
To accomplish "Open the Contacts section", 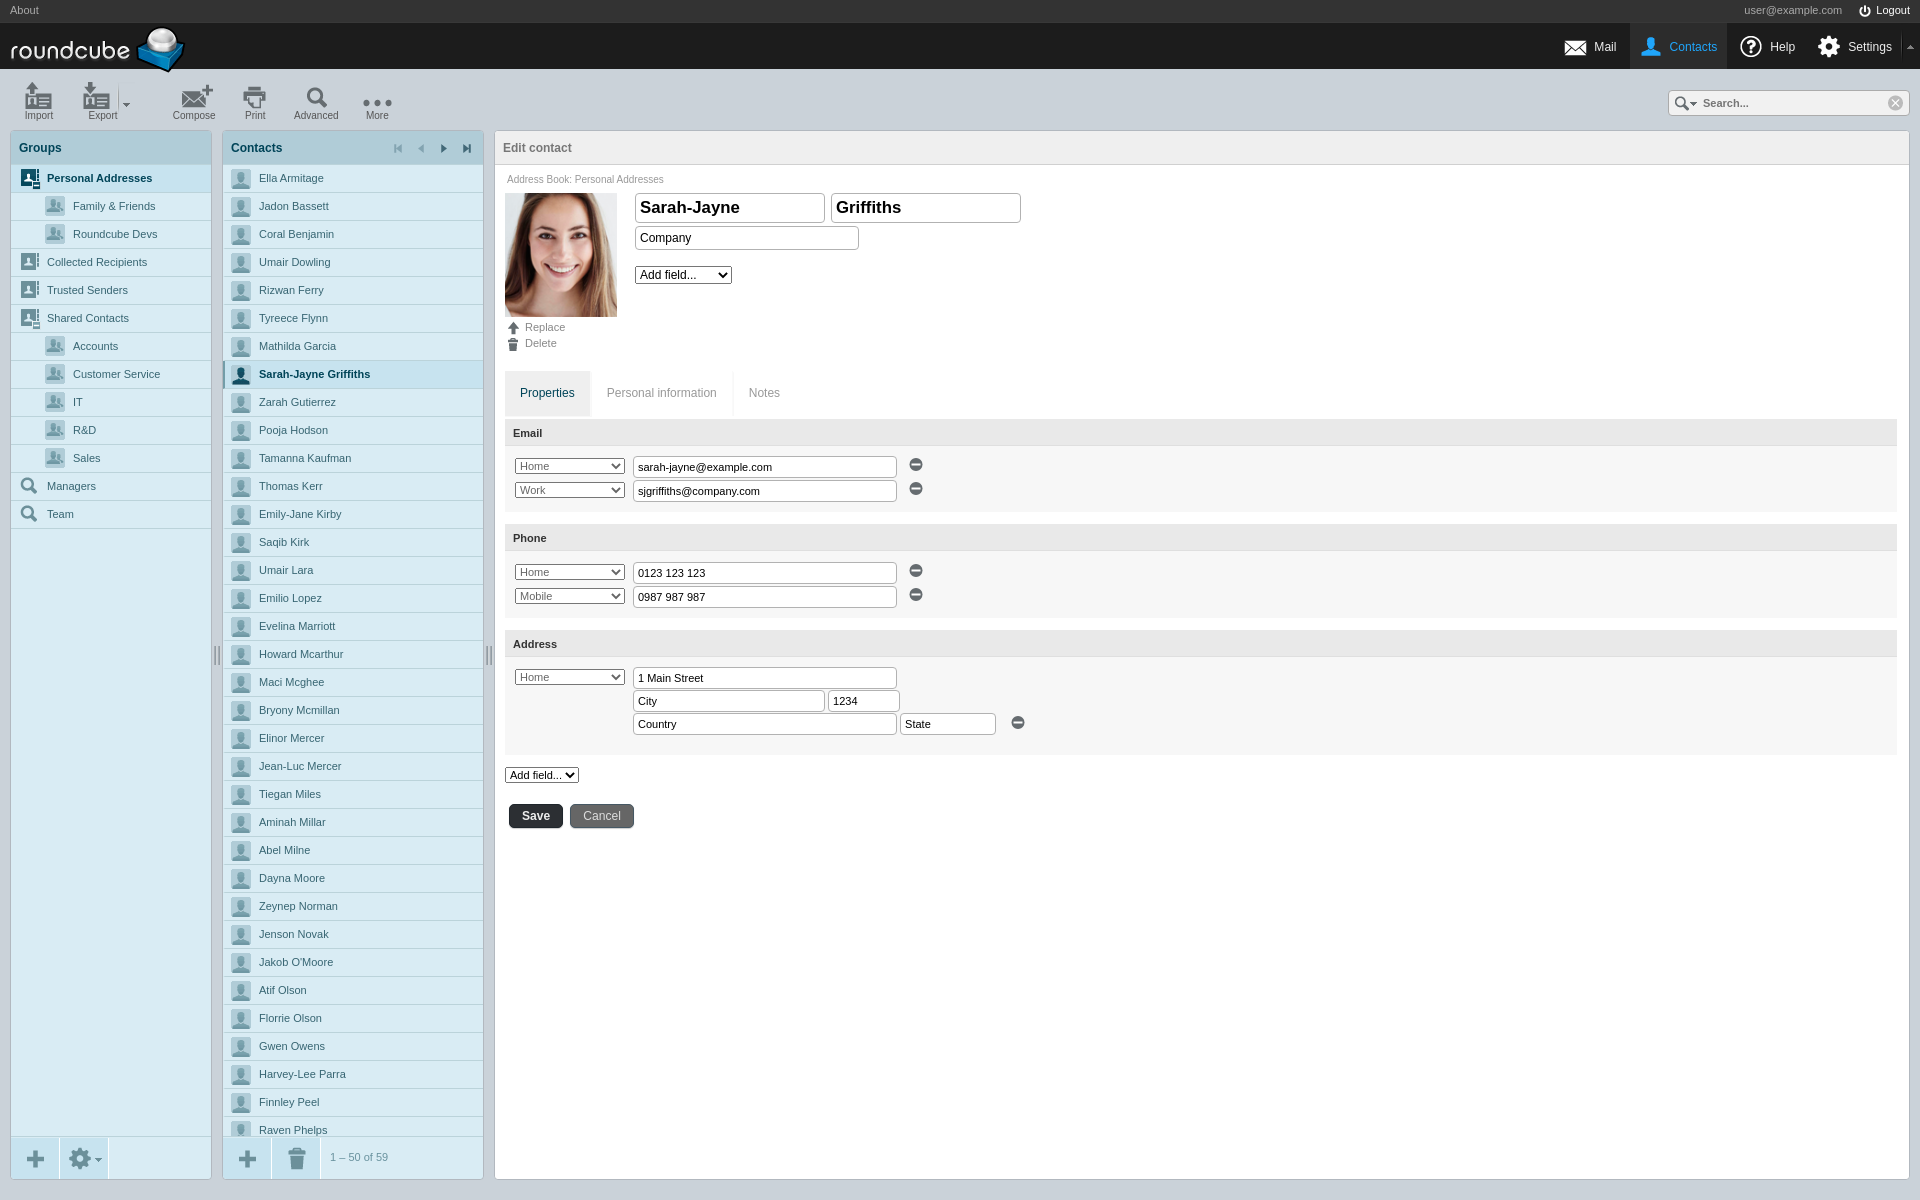I will tap(1679, 47).
